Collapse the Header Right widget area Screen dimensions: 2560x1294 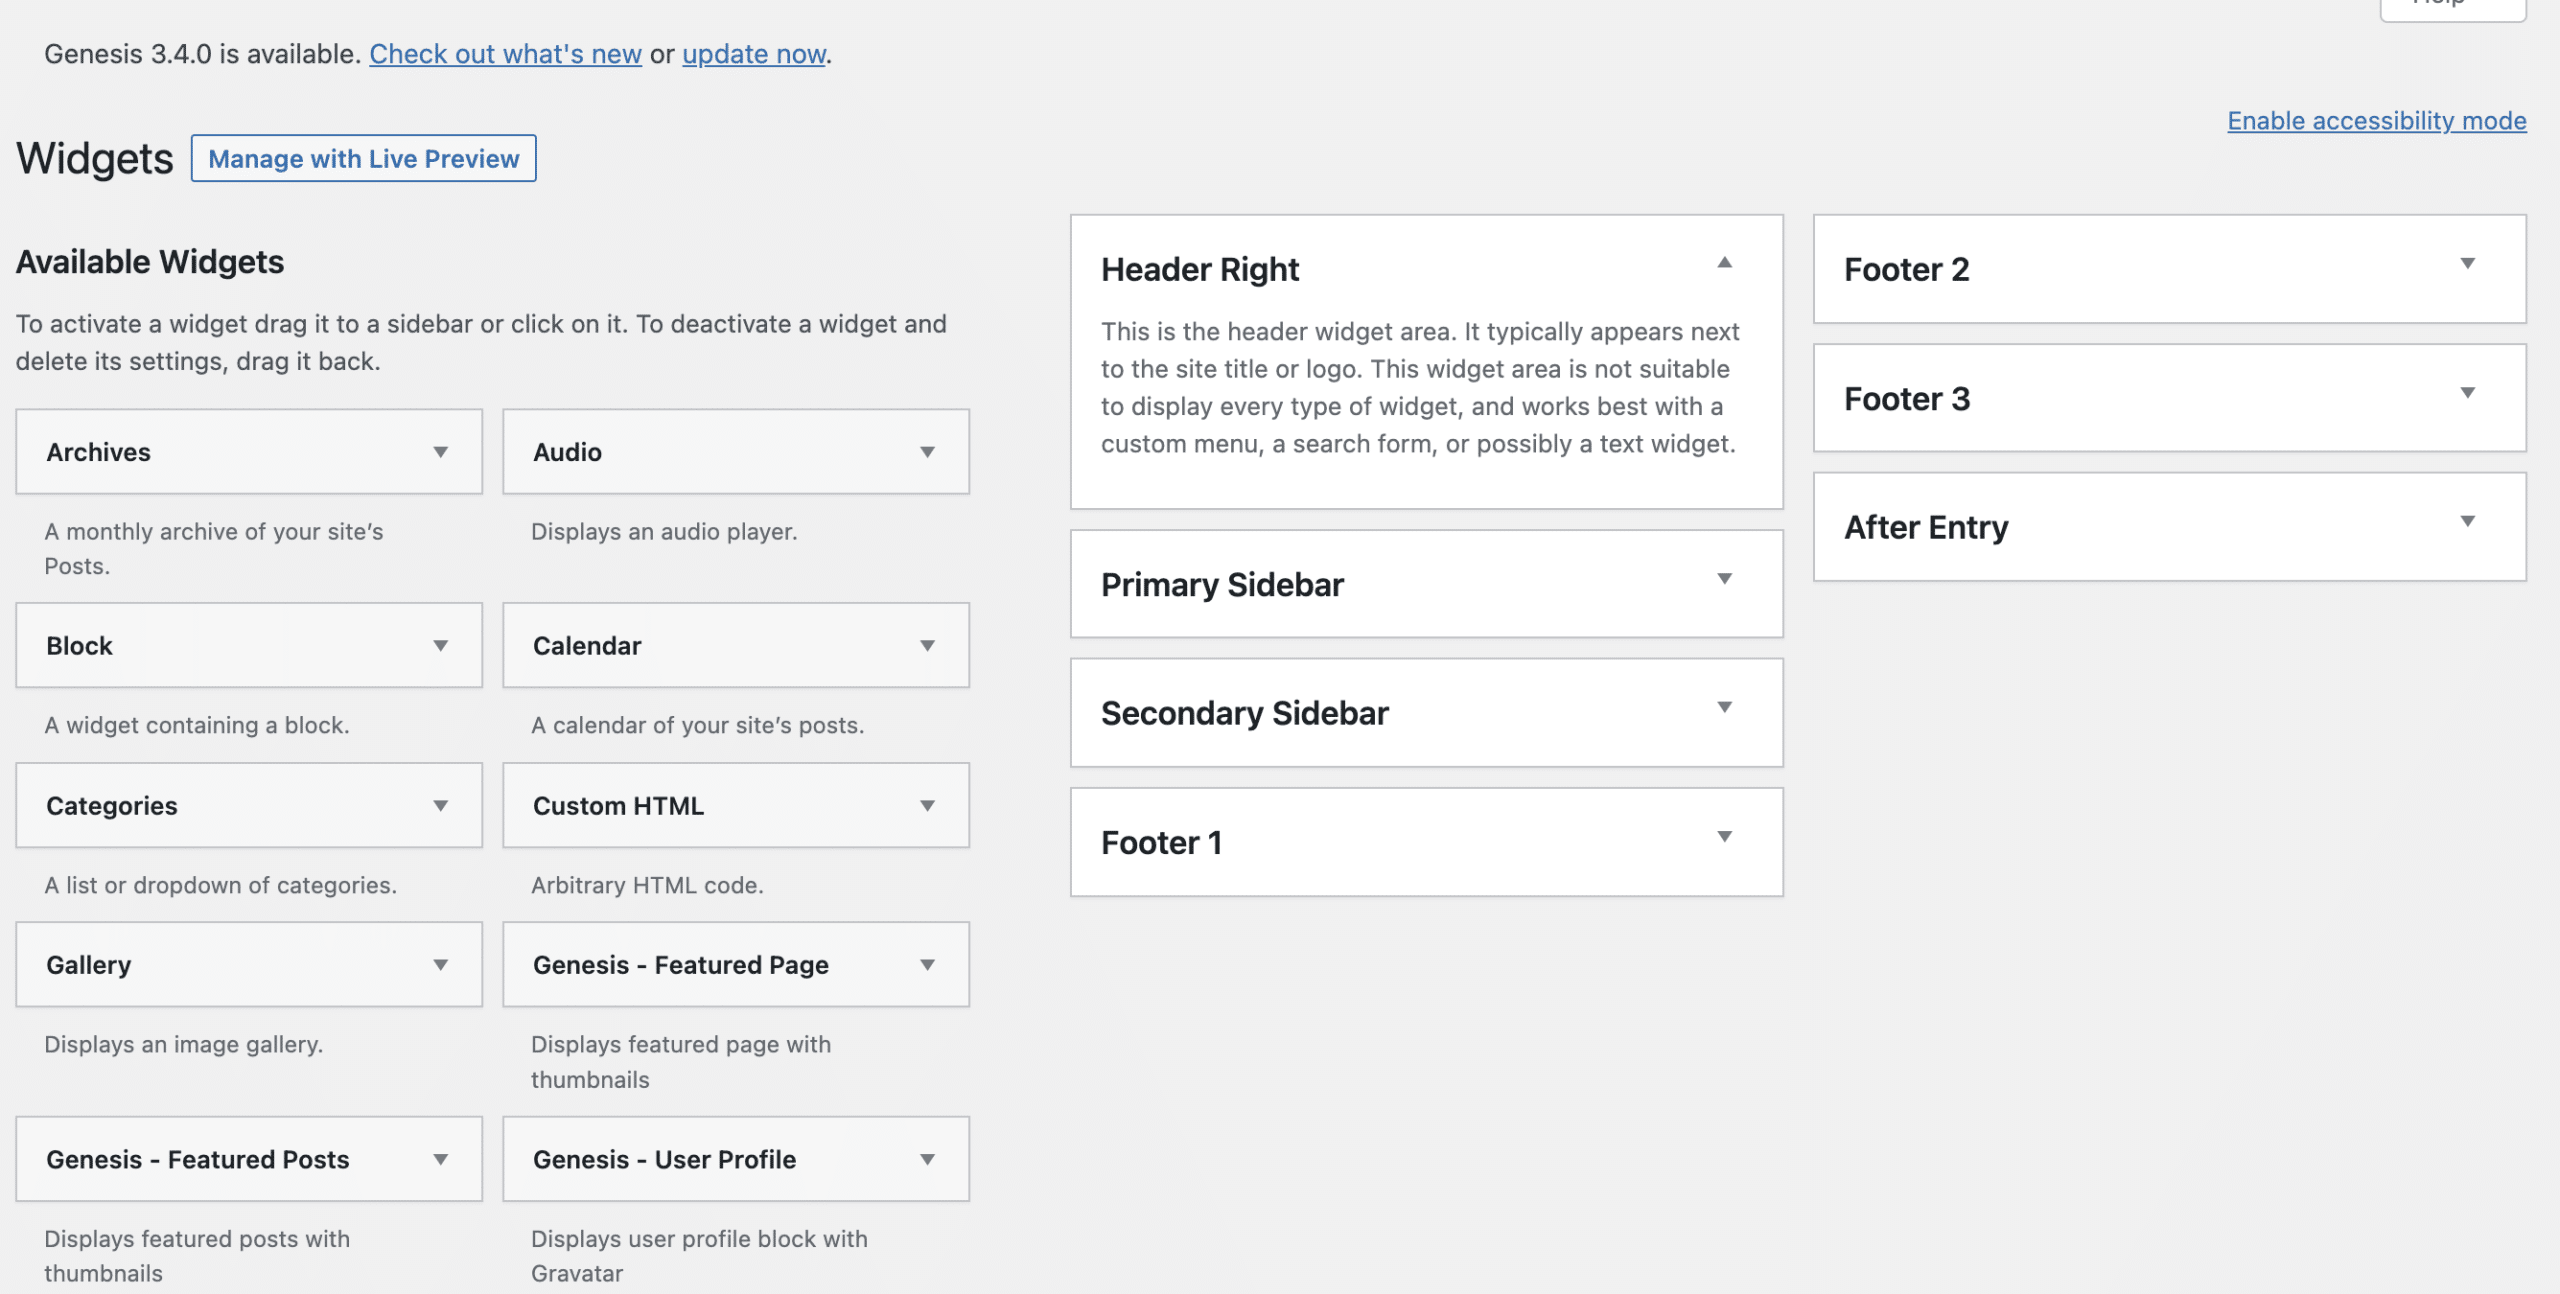(x=1724, y=262)
